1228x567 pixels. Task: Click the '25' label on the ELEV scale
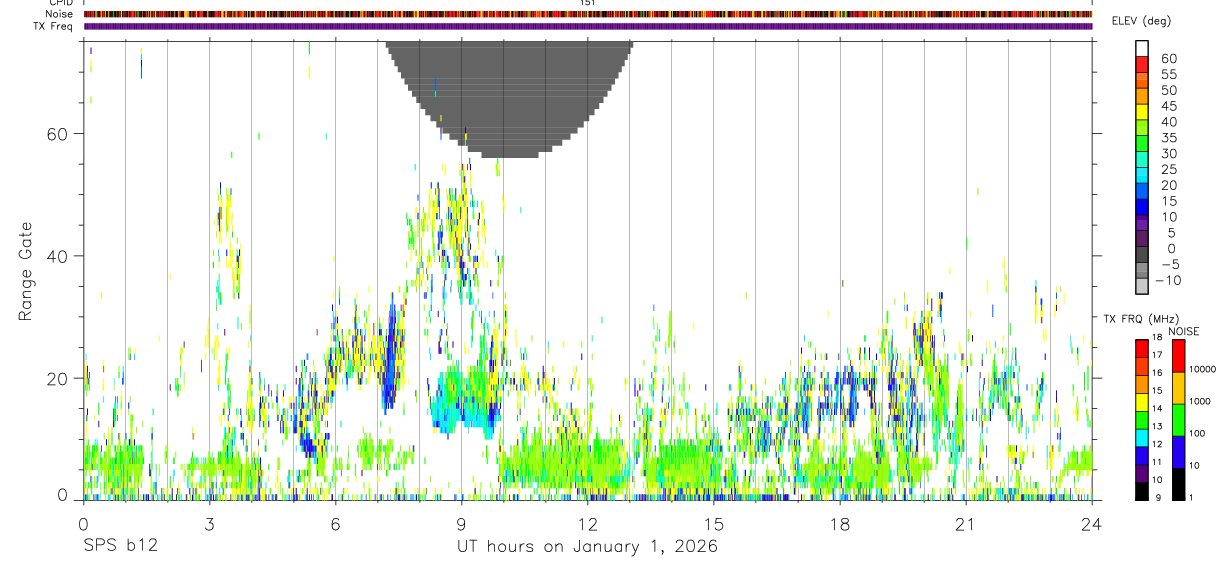tap(1169, 169)
